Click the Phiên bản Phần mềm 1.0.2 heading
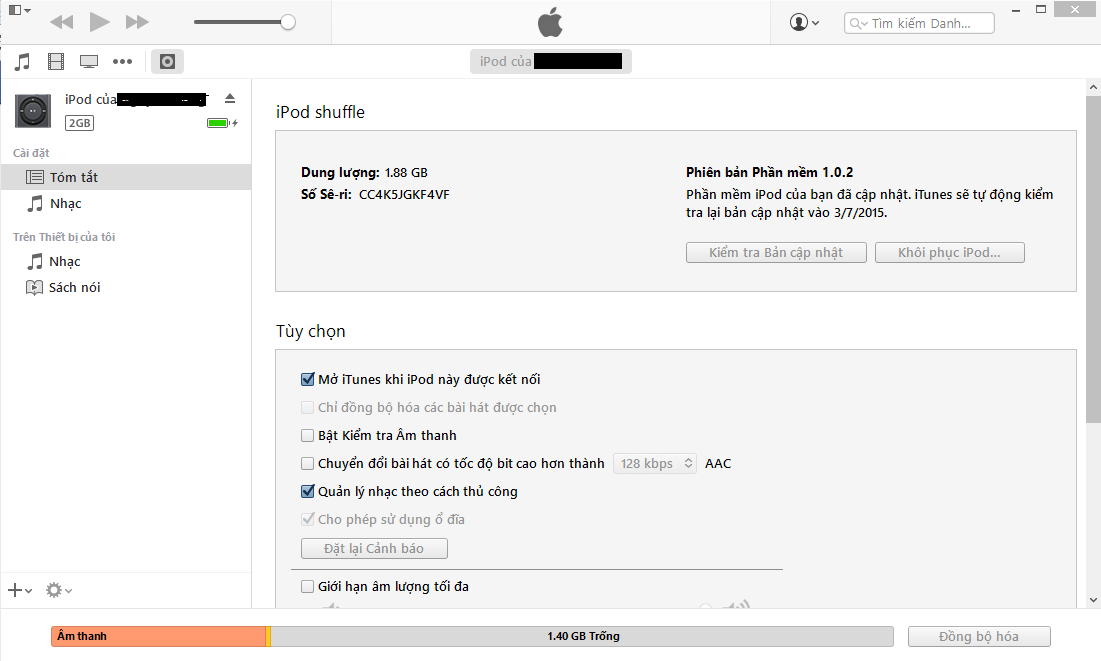This screenshot has height=661, width=1101. pyautogui.click(x=770, y=173)
